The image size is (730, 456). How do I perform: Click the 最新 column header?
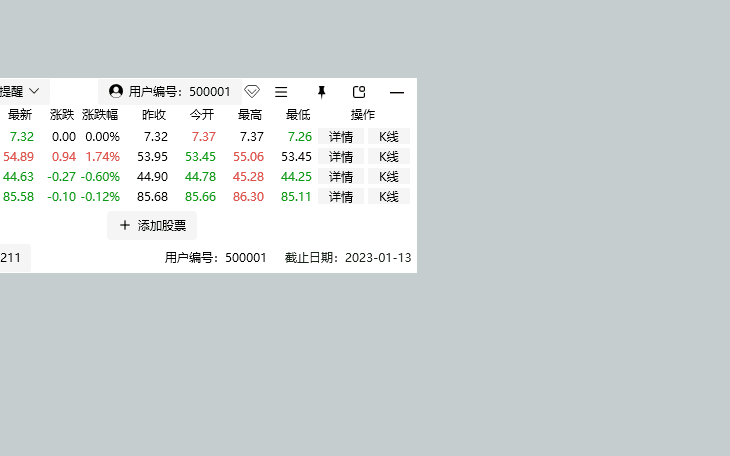pos(20,115)
